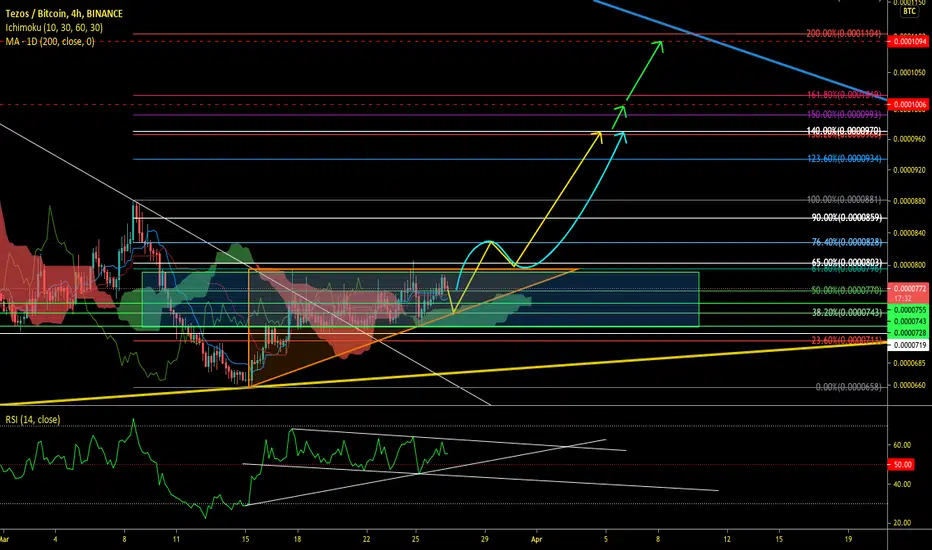932x550 pixels.
Task: Click the 0.0000800 price axis tick
Action: 909,265
